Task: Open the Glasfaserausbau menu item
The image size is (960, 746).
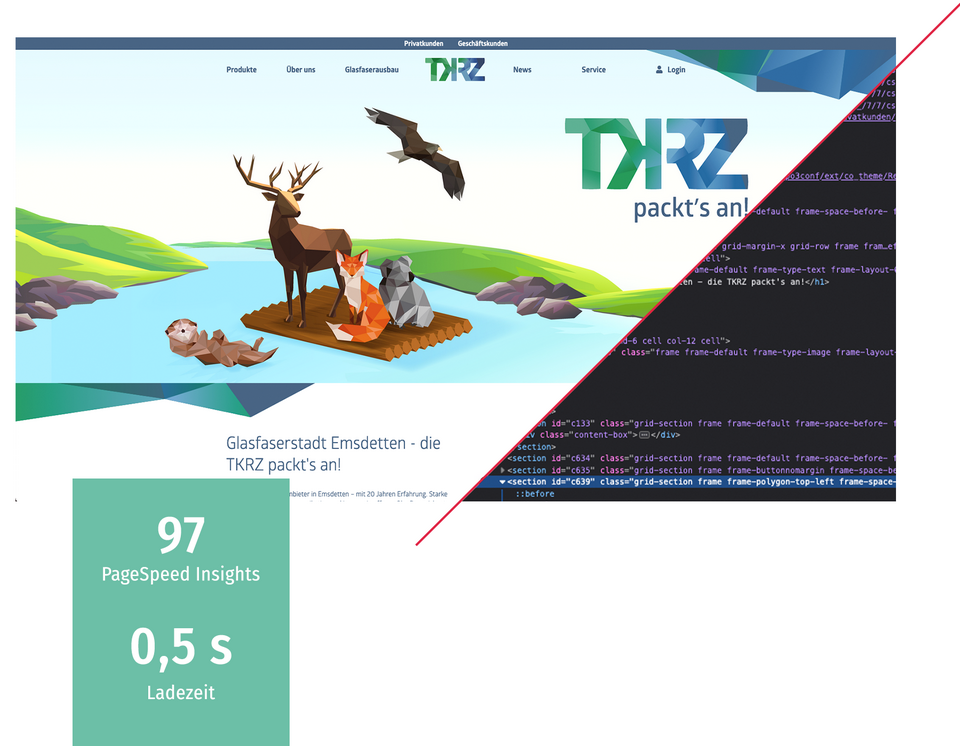Action: [x=372, y=70]
